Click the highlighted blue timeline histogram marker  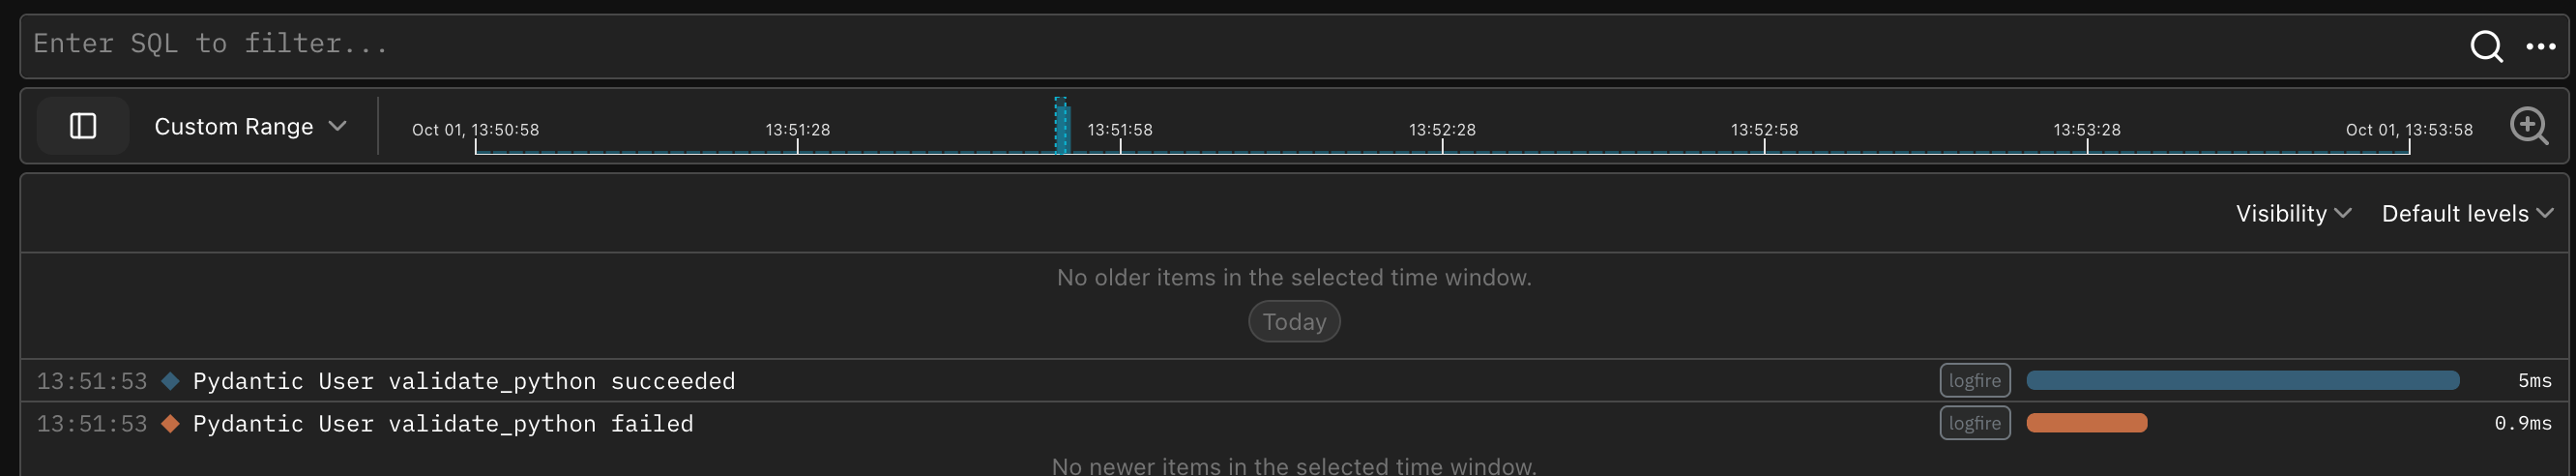click(x=1062, y=128)
